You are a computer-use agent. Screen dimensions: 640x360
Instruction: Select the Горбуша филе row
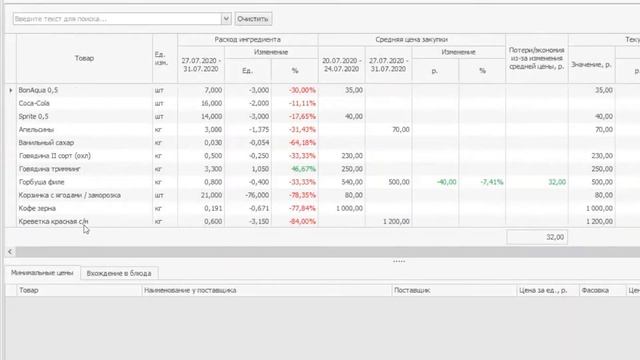322,182
